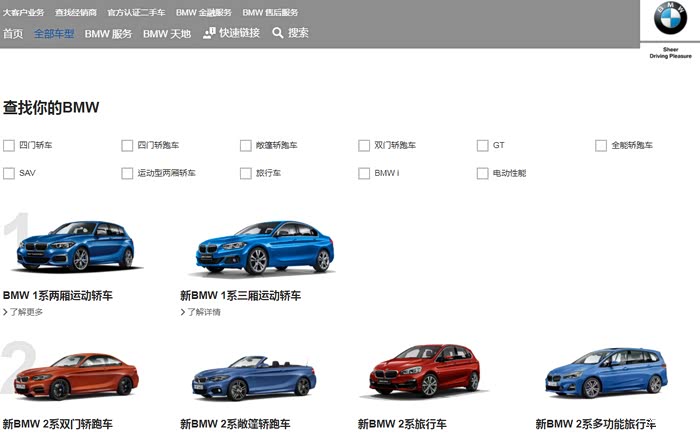
Task: Click title 新BMW 2系敞篷轿跑车
Action: [235, 424]
